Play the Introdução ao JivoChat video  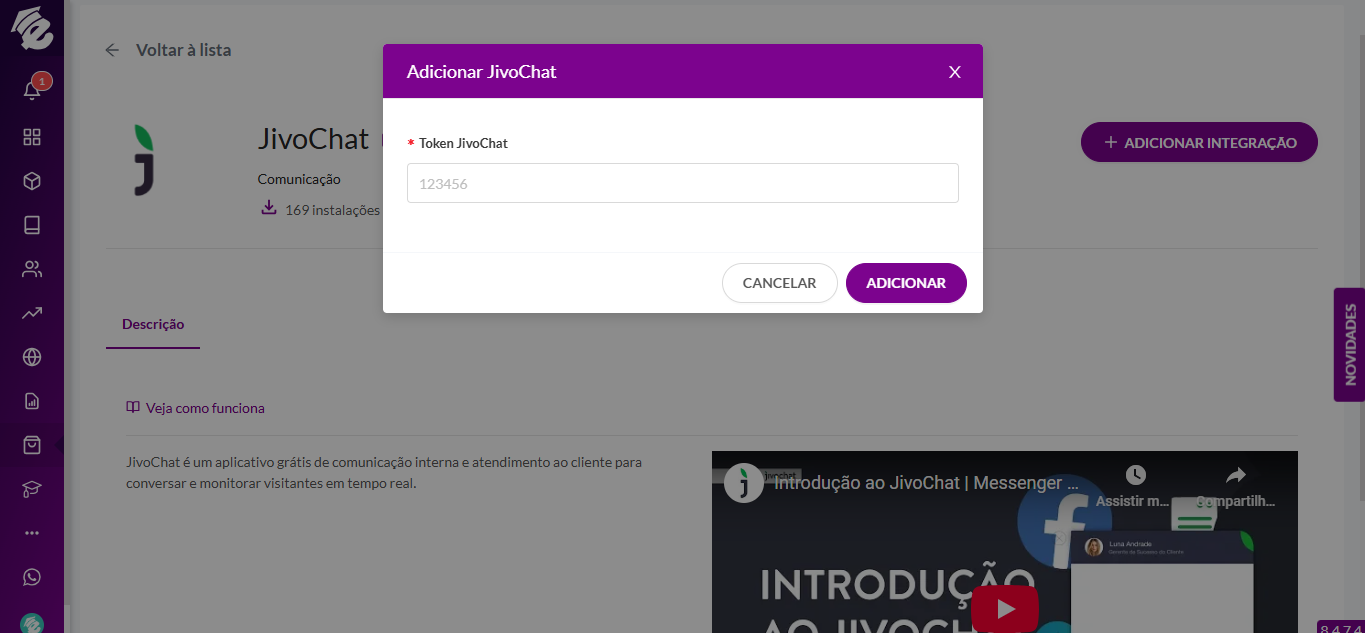point(1005,608)
